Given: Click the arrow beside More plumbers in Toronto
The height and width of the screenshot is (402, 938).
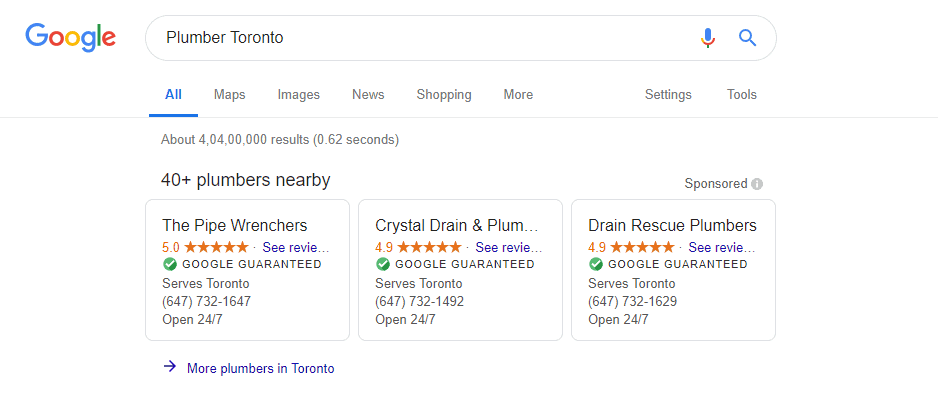Looking at the screenshot, I should 170,367.
